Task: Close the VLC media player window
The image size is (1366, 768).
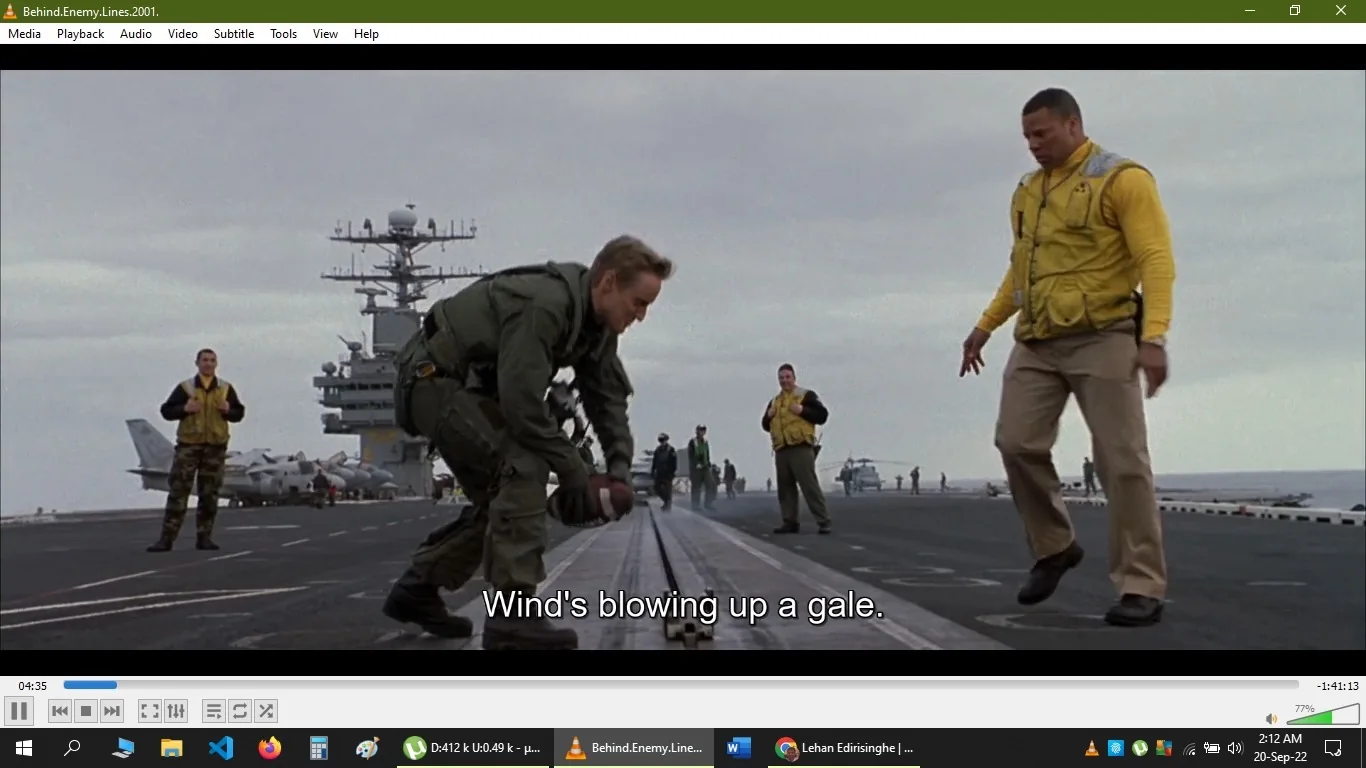Action: click(1342, 11)
